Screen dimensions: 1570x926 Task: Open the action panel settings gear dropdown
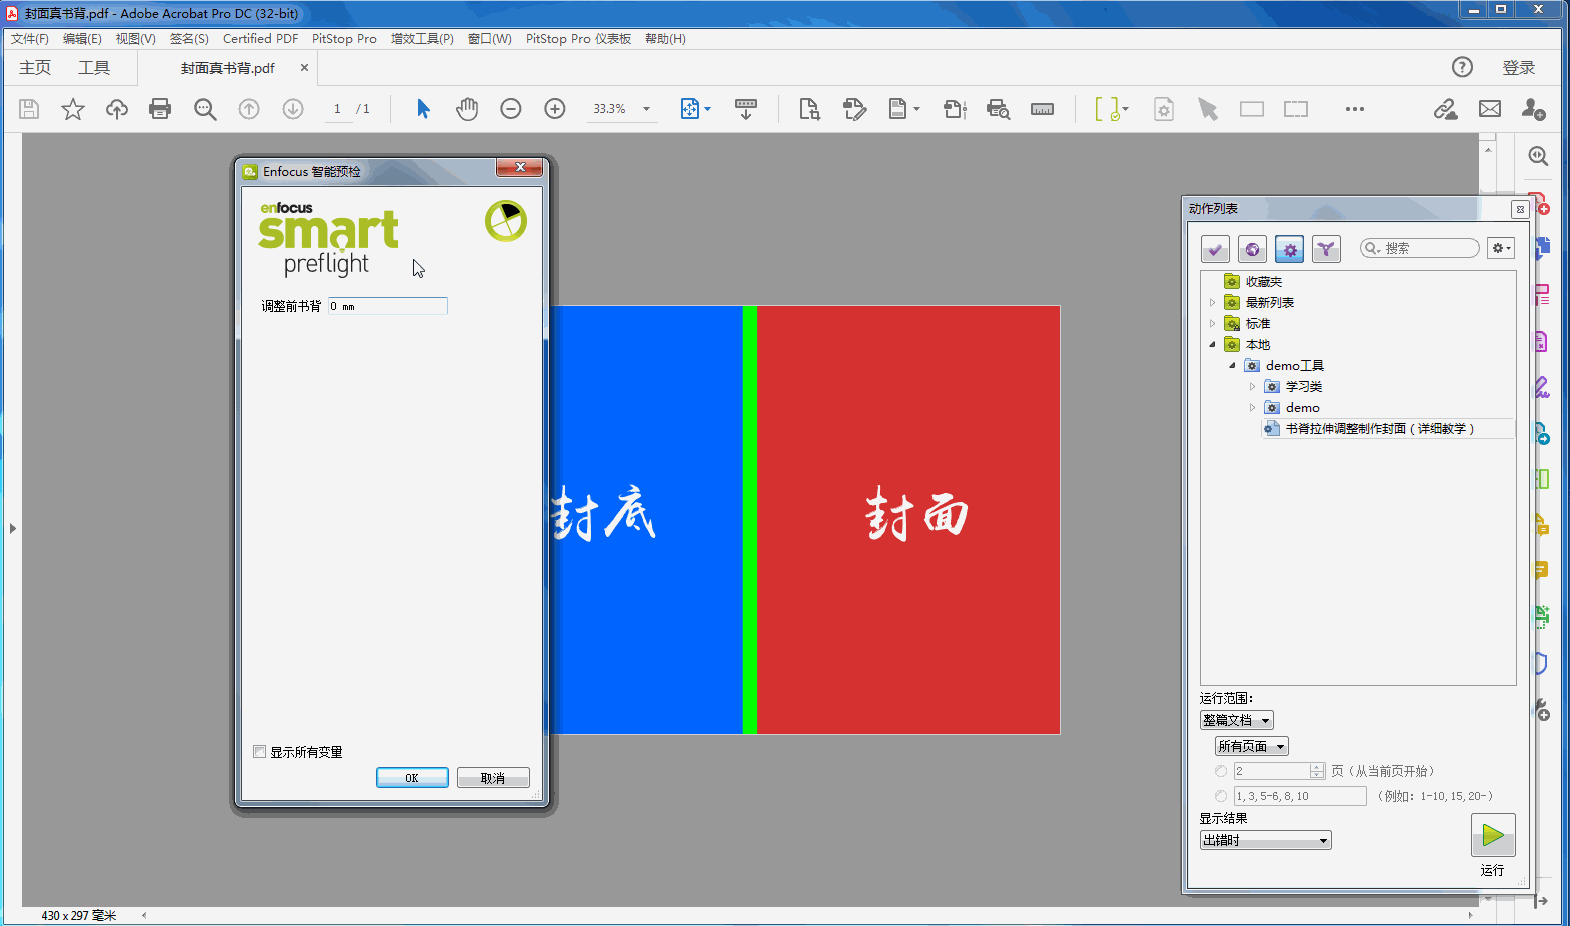(1501, 248)
